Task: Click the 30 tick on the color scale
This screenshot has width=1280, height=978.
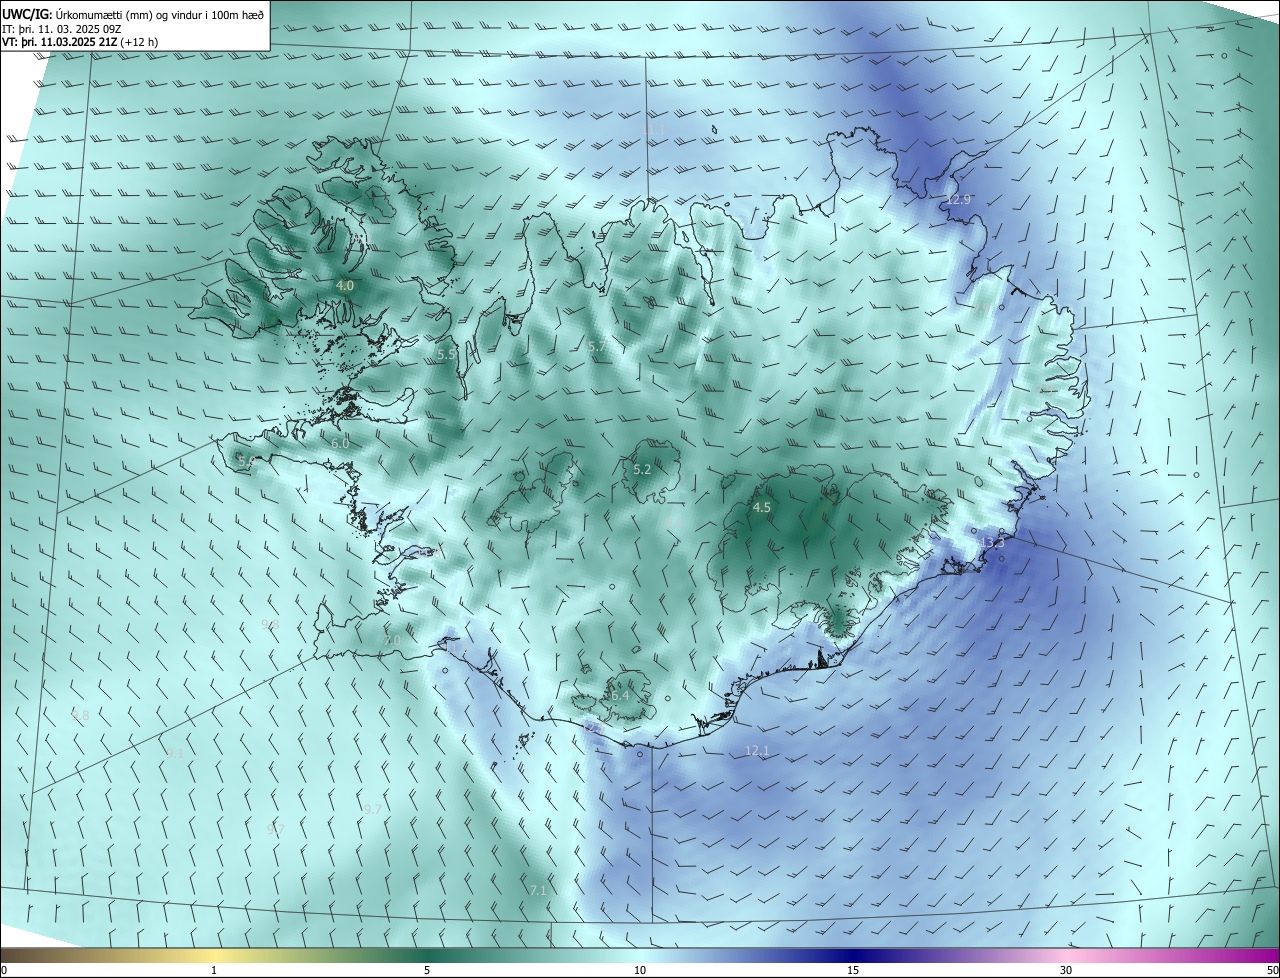Action: [x=1066, y=970]
